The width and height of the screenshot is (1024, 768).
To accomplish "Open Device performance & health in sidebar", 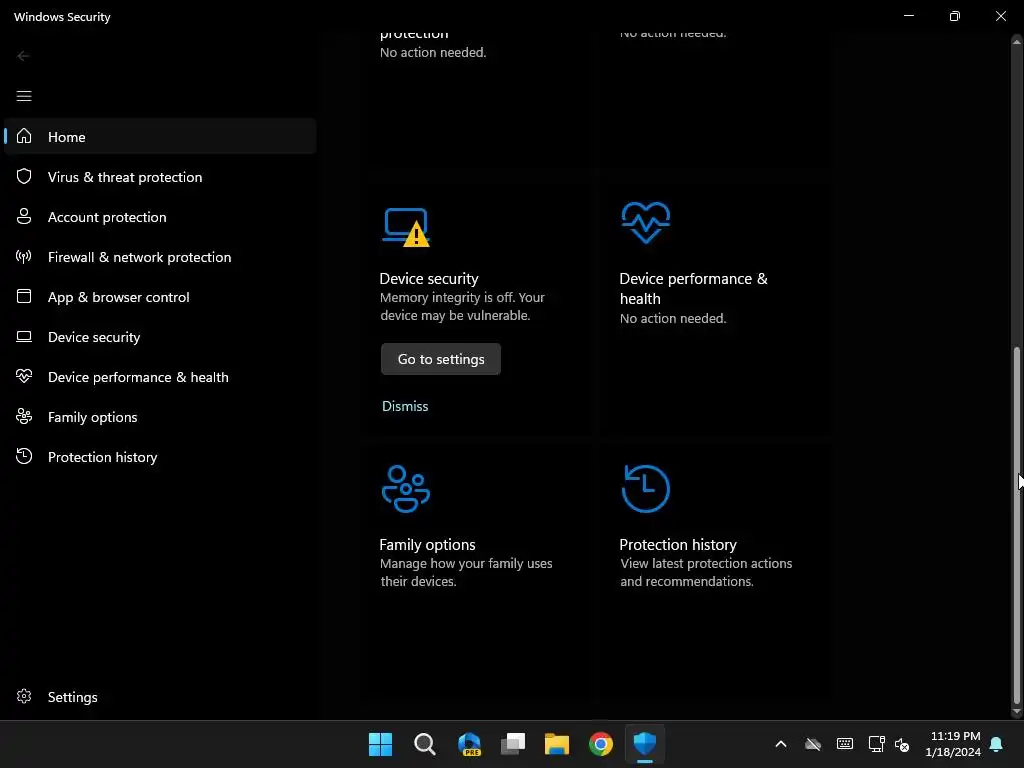I will click(160, 376).
